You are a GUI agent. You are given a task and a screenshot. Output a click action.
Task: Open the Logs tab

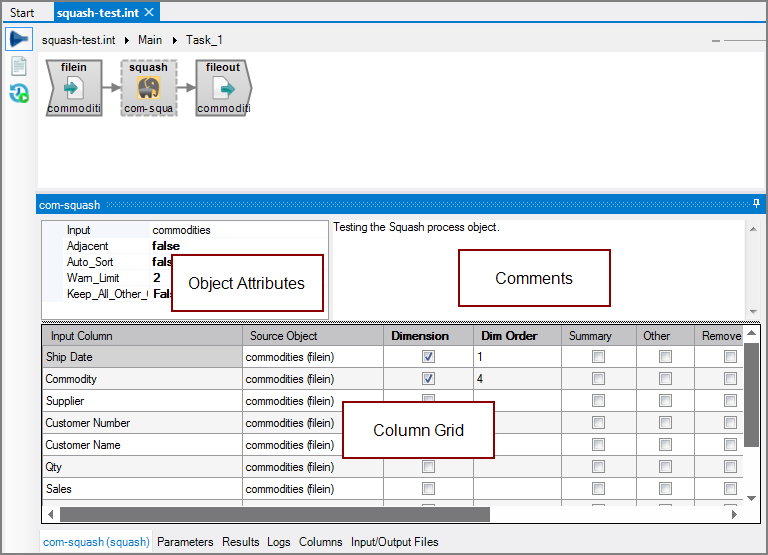click(279, 542)
